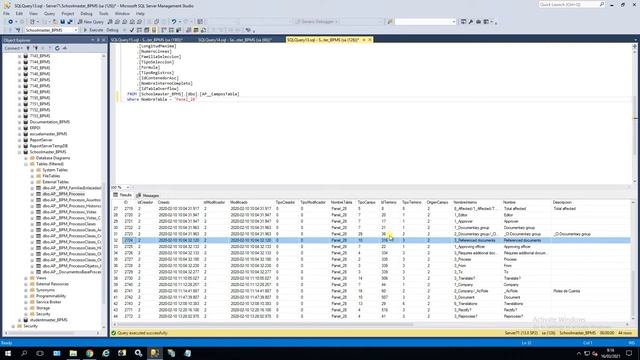The image size is (640, 360).
Task: Select the ERPDI database
Action: pyautogui.click(x=35, y=128)
